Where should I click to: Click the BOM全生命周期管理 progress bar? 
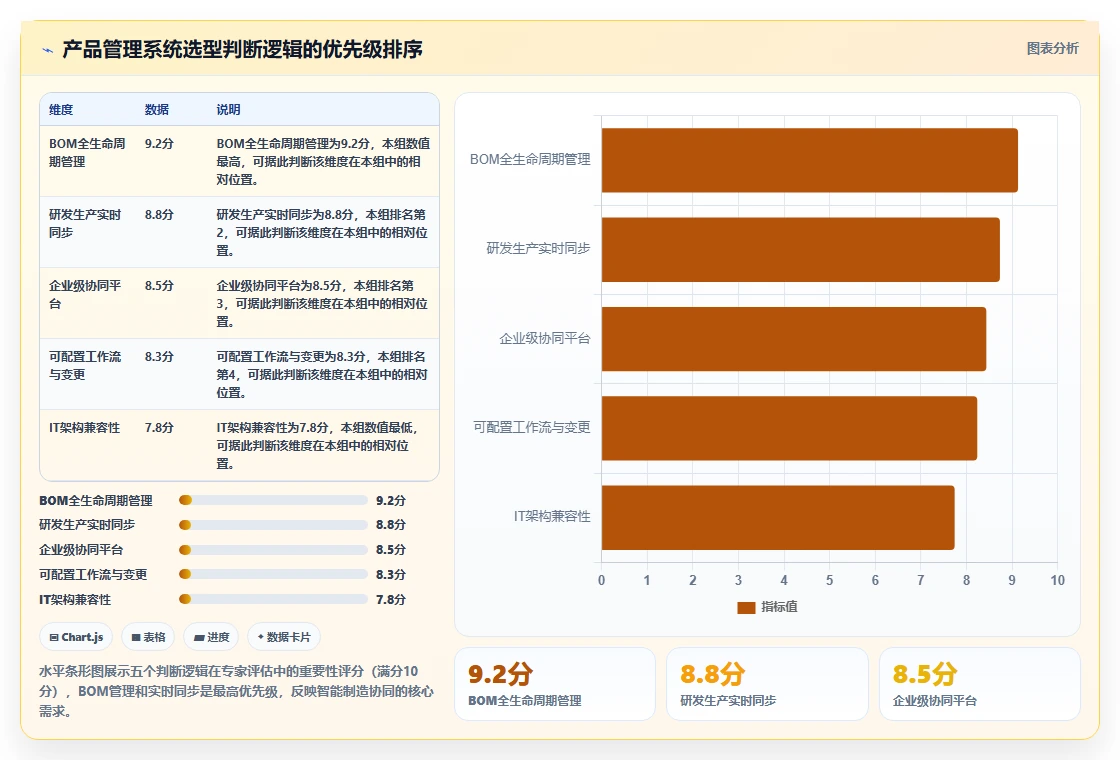273,500
